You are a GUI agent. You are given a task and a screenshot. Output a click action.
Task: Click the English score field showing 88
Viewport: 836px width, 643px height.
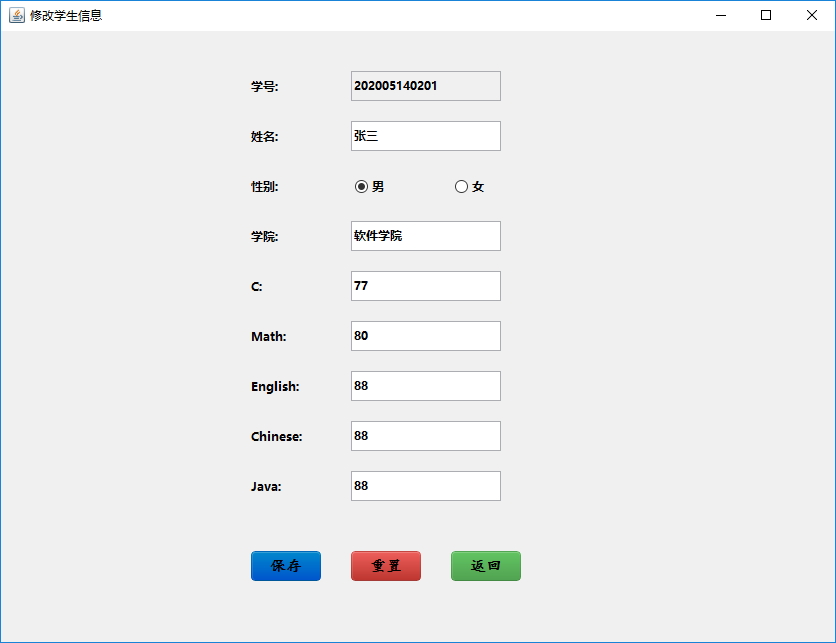425,385
